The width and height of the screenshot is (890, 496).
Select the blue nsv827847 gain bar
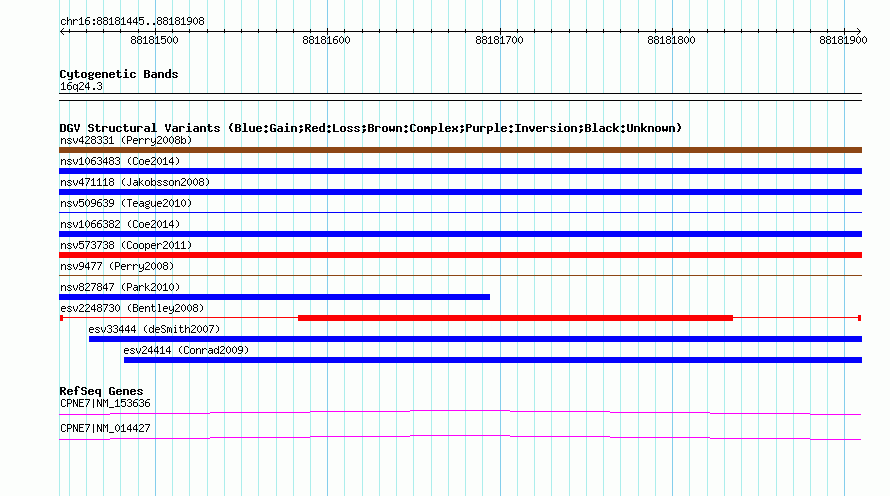[x=274, y=297]
